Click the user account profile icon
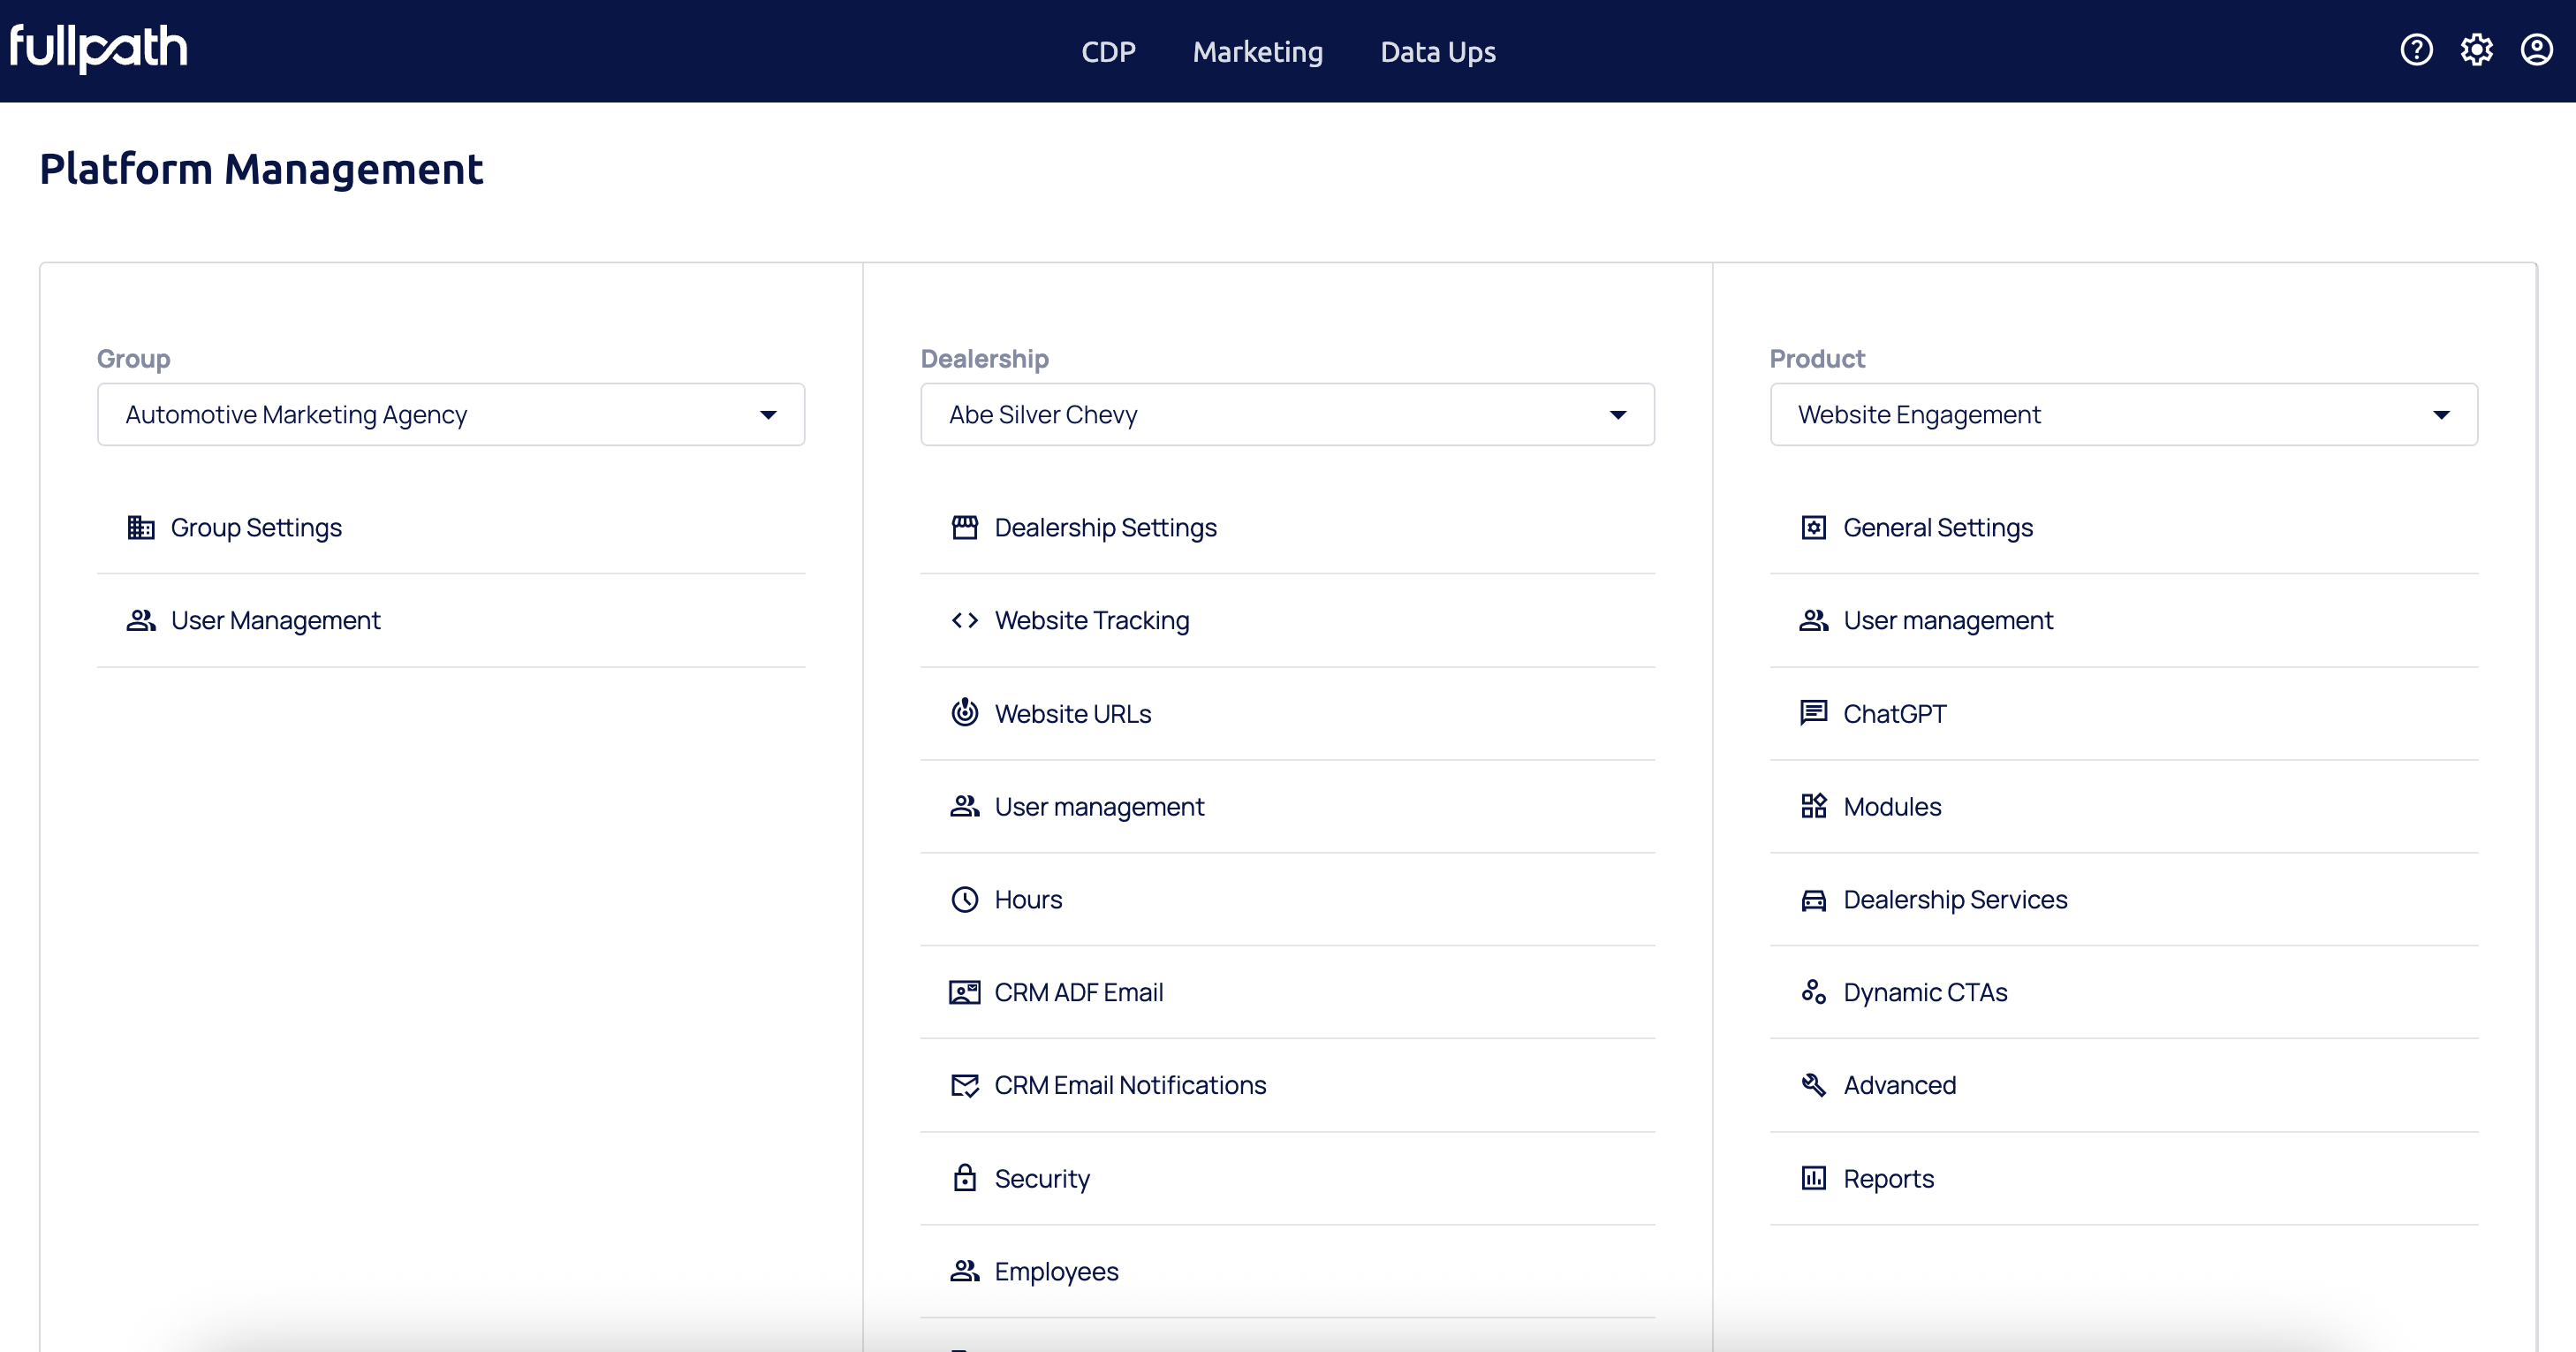Viewport: 2576px width, 1352px height. pyautogui.click(x=2536, y=50)
